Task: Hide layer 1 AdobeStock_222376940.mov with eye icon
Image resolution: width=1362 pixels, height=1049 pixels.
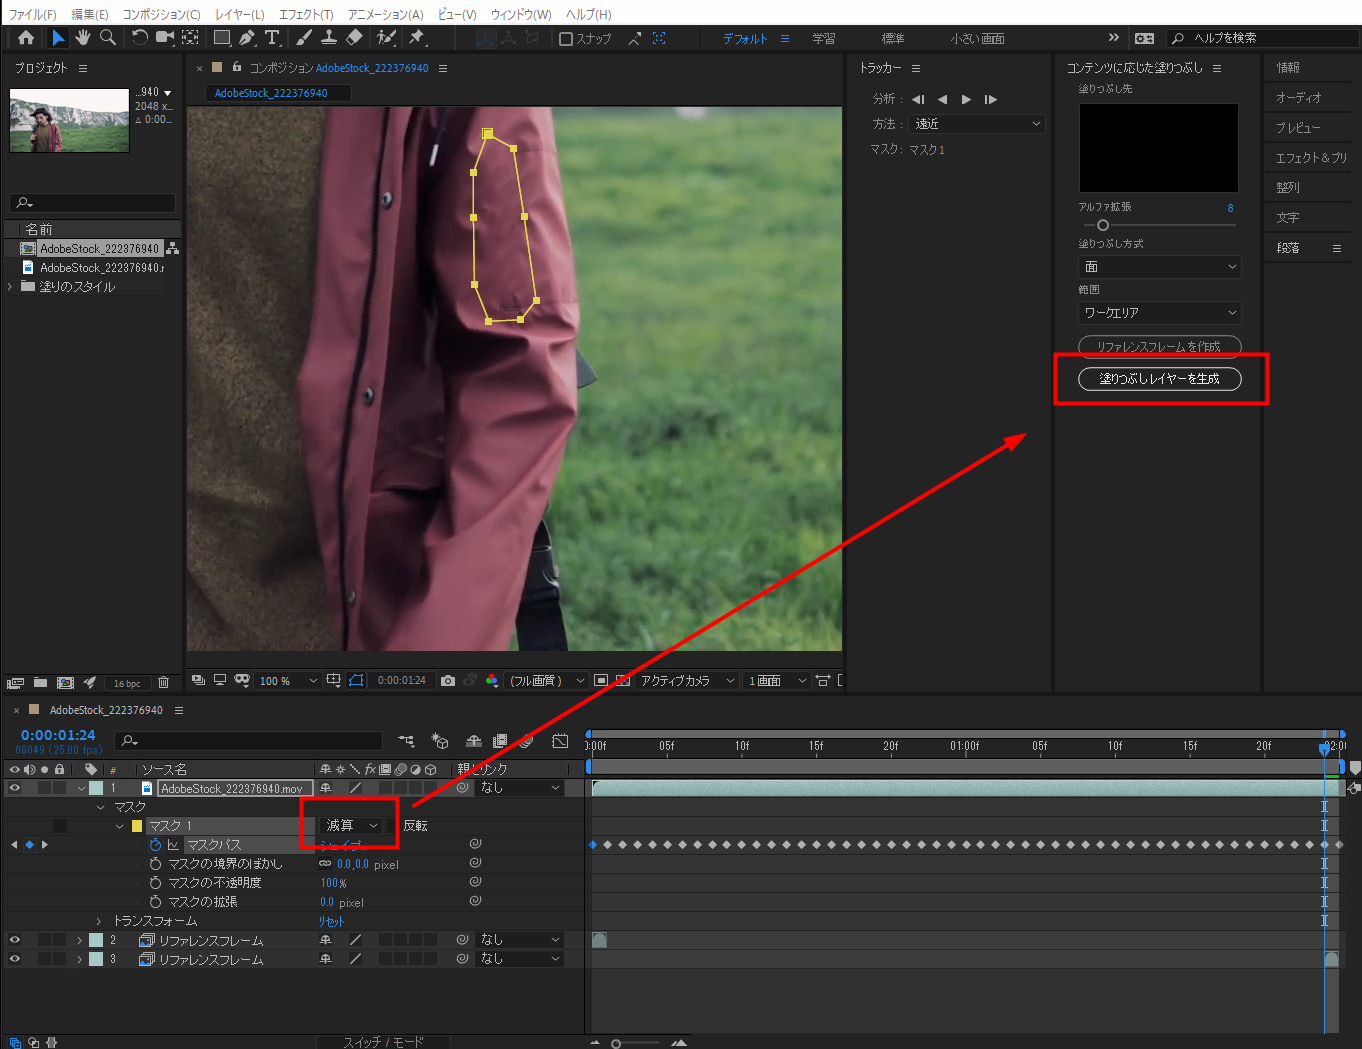Action: coord(14,788)
